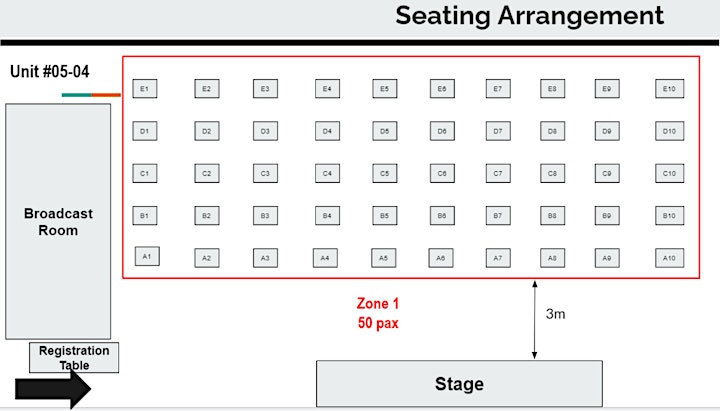Viewport: 720px width, 411px height.
Task: Click seat B3 box
Action: (x=265, y=216)
